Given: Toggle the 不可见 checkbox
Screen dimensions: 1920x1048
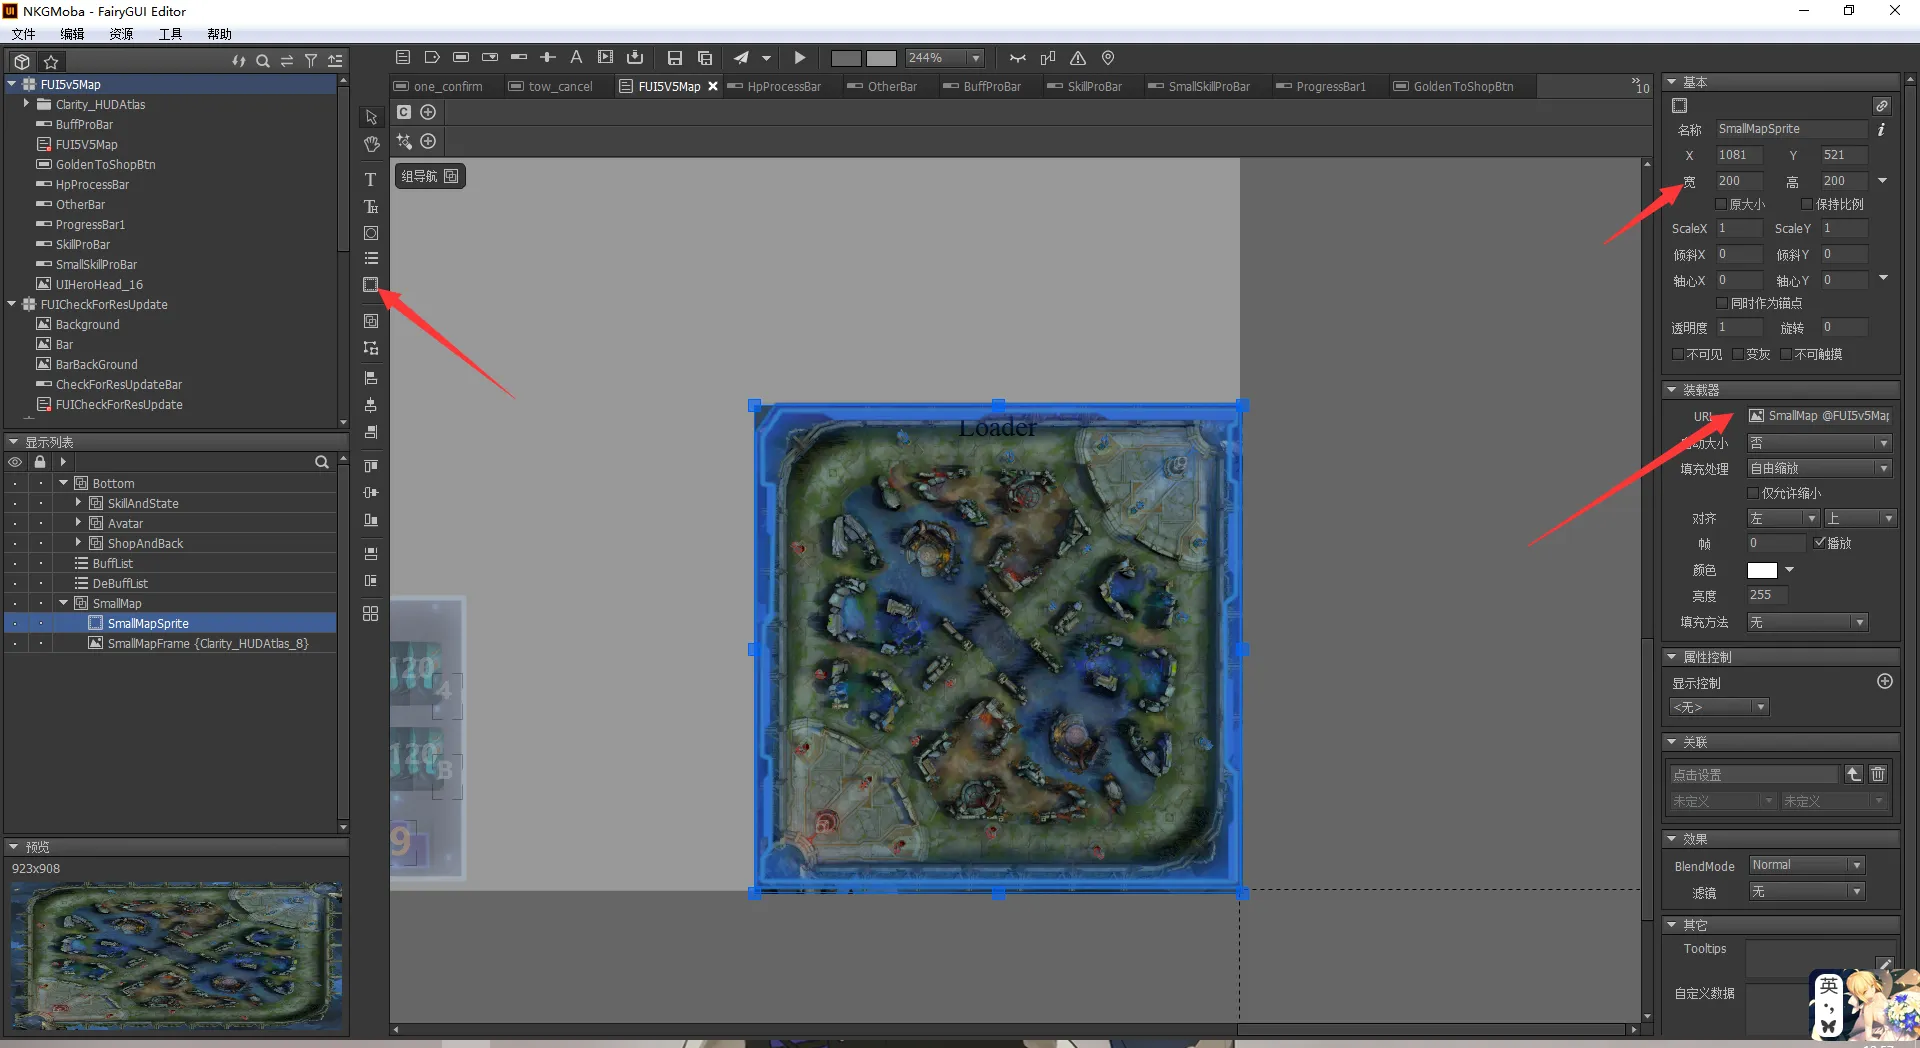Looking at the screenshot, I should tap(1678, 354).
